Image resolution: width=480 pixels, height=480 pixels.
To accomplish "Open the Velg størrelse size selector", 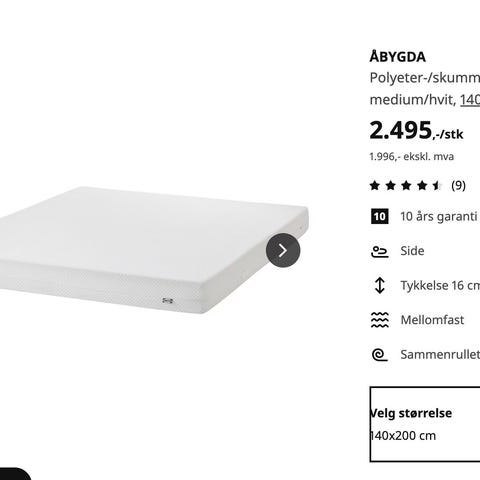I will tap(425, 424).
